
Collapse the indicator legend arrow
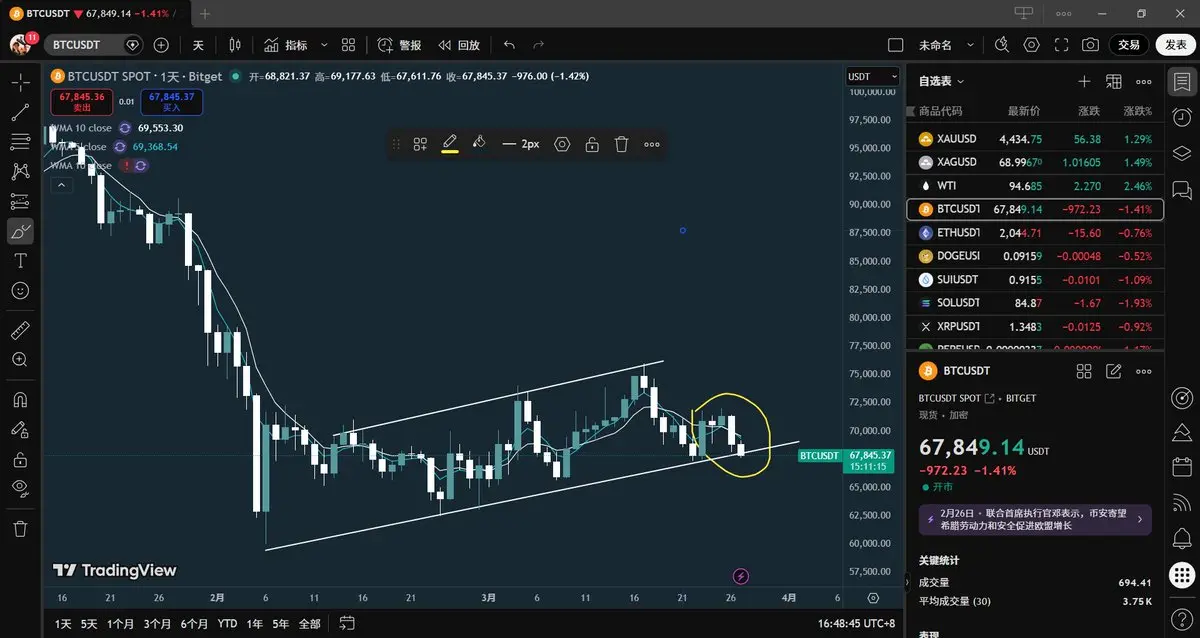pos(61,184)
